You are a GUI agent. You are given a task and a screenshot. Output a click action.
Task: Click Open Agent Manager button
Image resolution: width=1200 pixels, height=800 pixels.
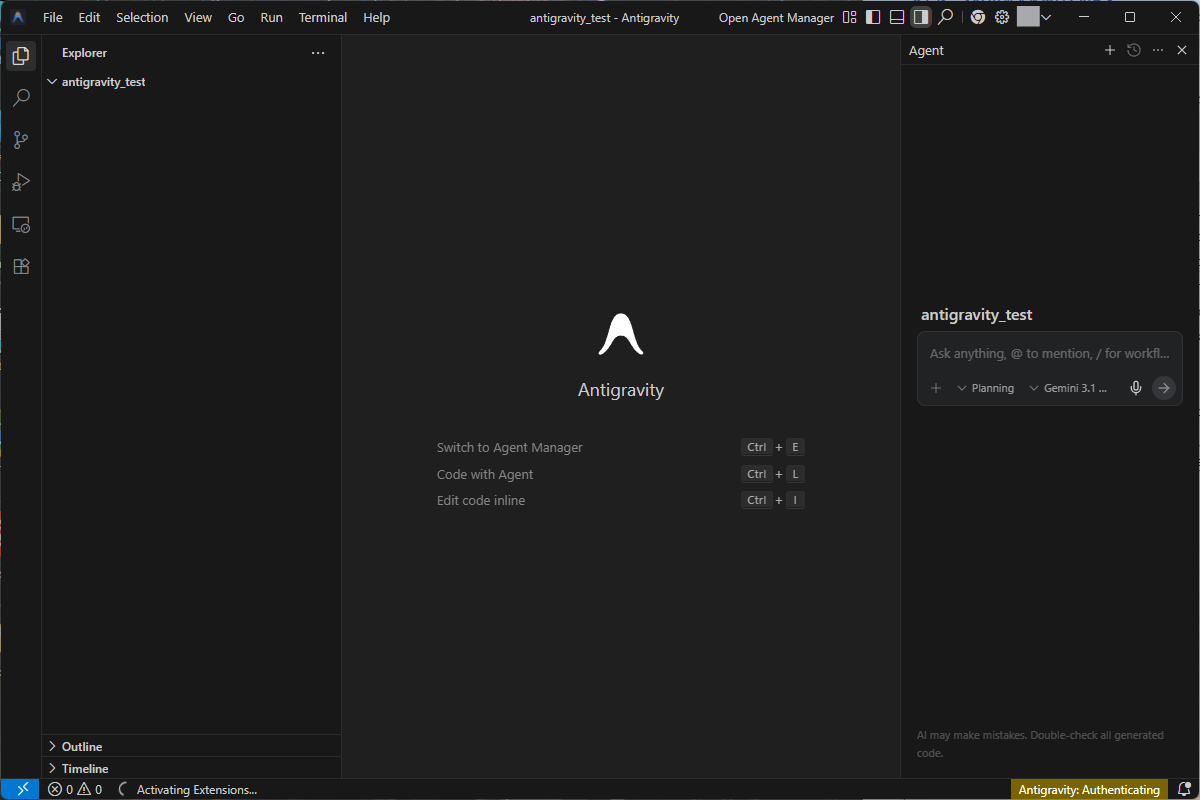[776, 18]
